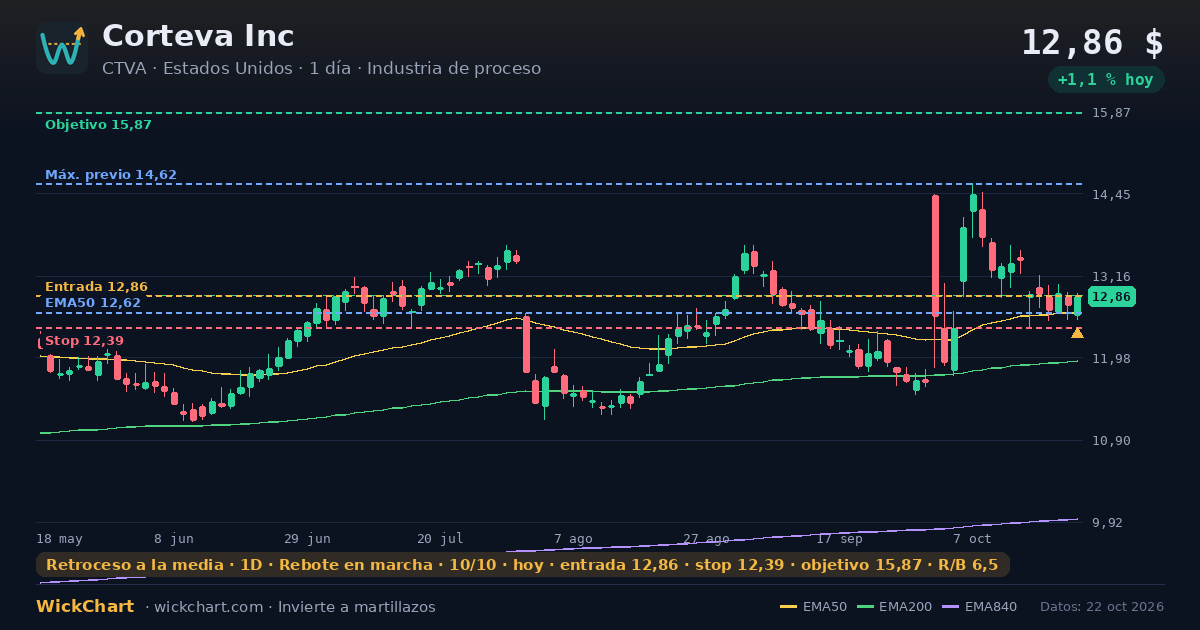Click the 7 oct date on the time axis
This screenshot has width=1200, height=630.
972,538
